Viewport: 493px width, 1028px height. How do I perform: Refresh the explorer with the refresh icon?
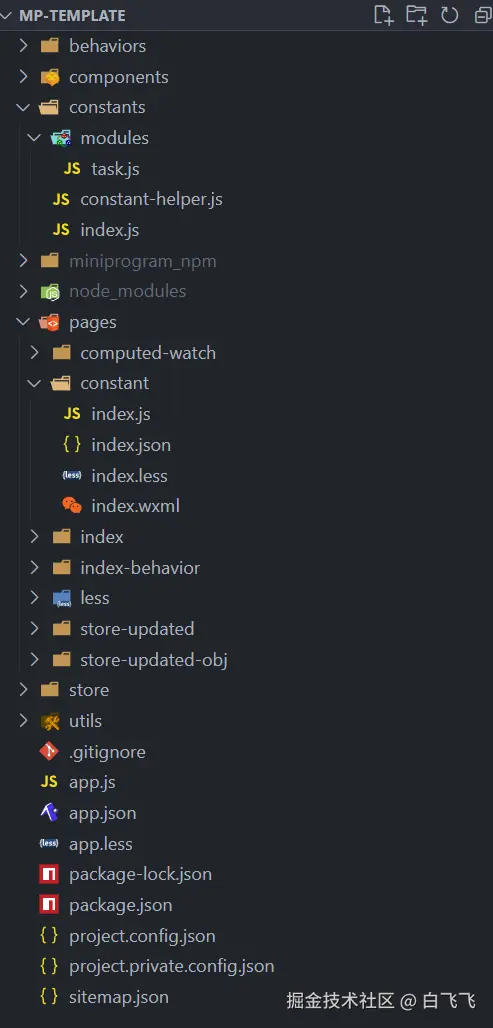tap(449, 15)
